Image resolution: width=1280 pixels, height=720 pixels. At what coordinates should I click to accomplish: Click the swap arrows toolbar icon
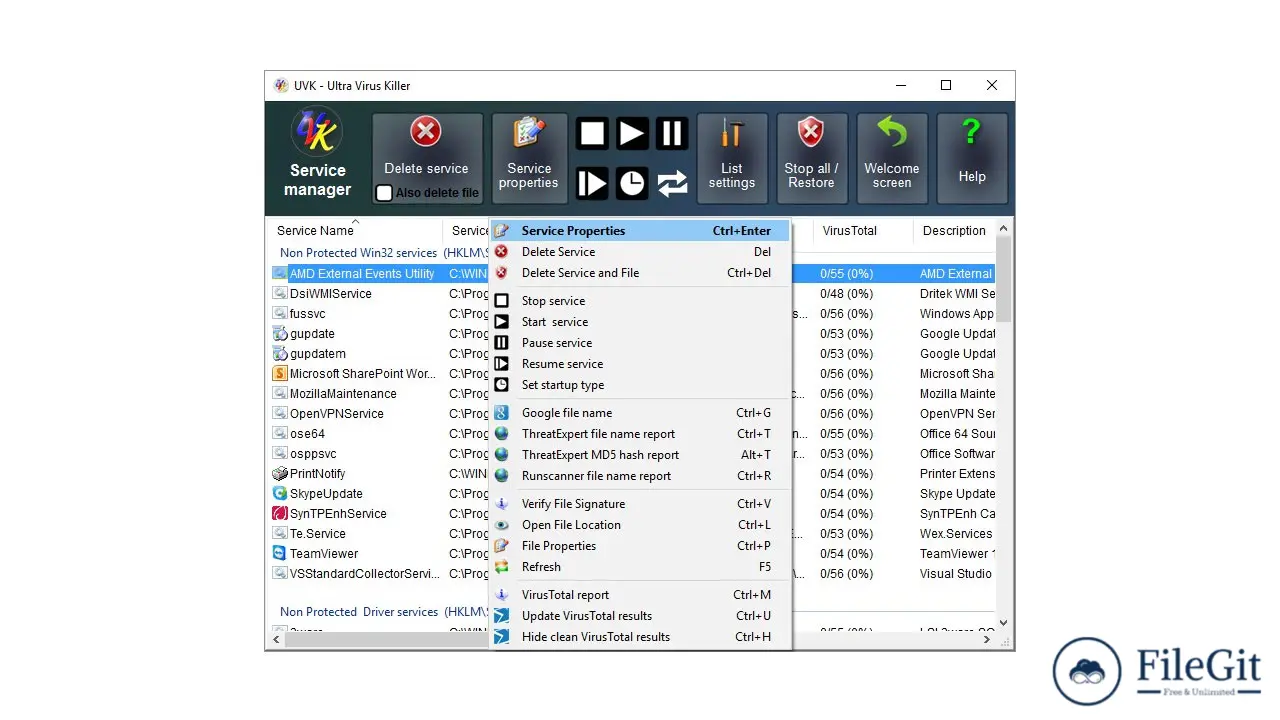coord(672,183)
